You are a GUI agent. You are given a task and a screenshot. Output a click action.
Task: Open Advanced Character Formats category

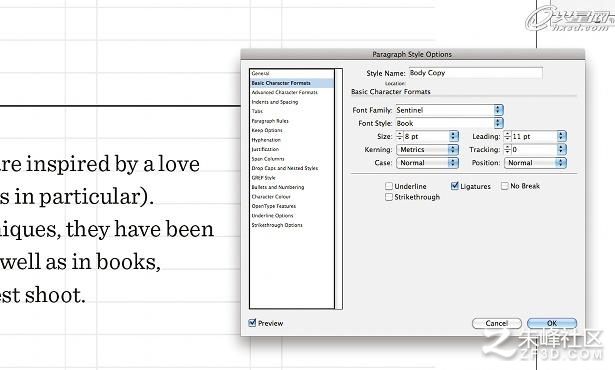click(284, 93)
